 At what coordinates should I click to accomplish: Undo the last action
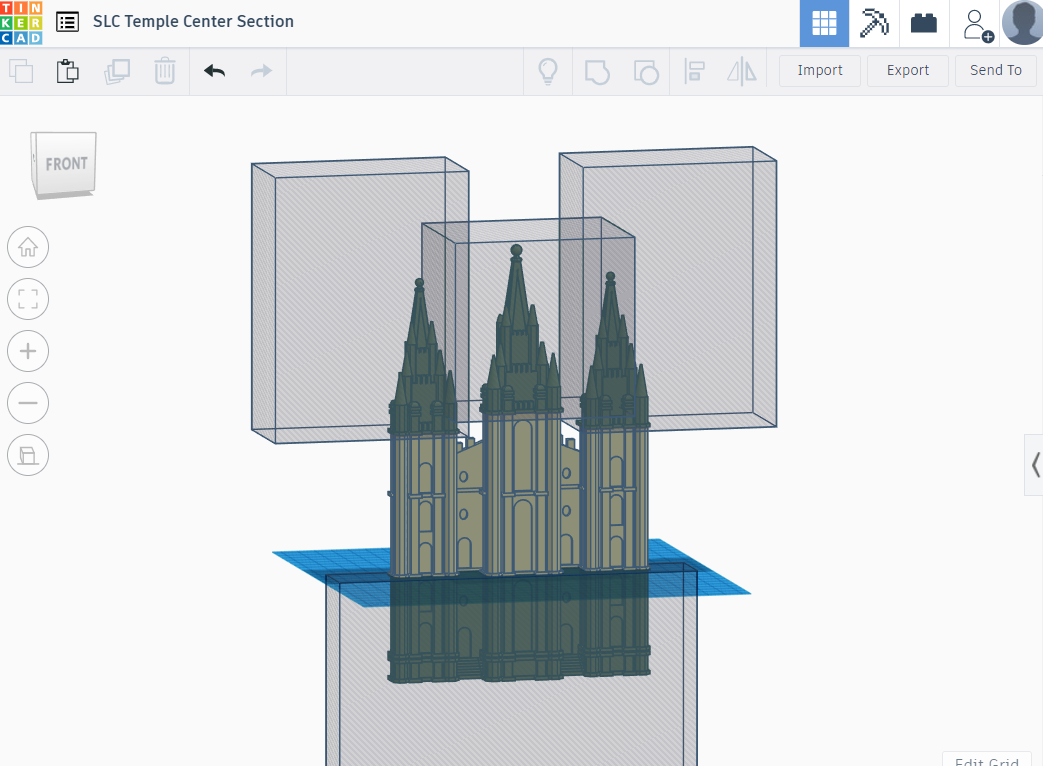[x=213, y=71]
